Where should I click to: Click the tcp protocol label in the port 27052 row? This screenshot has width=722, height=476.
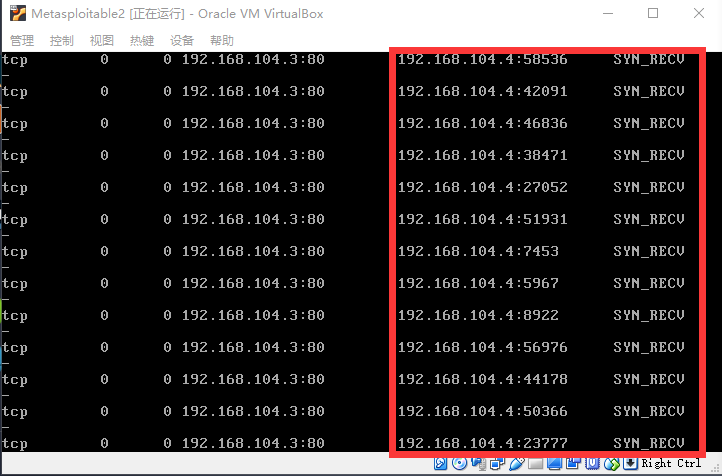pos(15,188)
